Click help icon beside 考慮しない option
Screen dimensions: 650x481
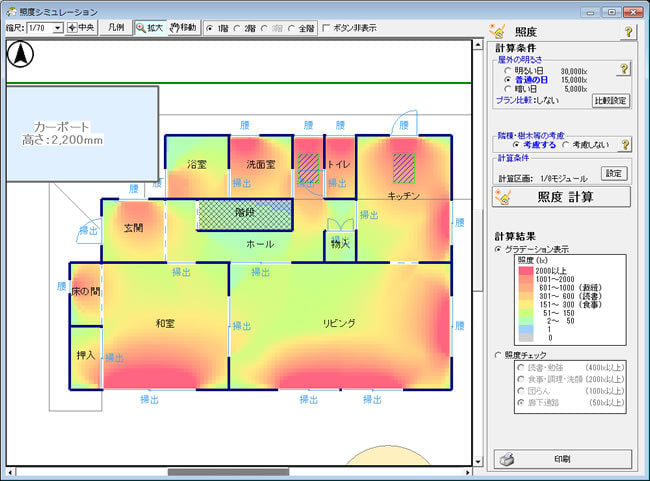pos(624,144)
